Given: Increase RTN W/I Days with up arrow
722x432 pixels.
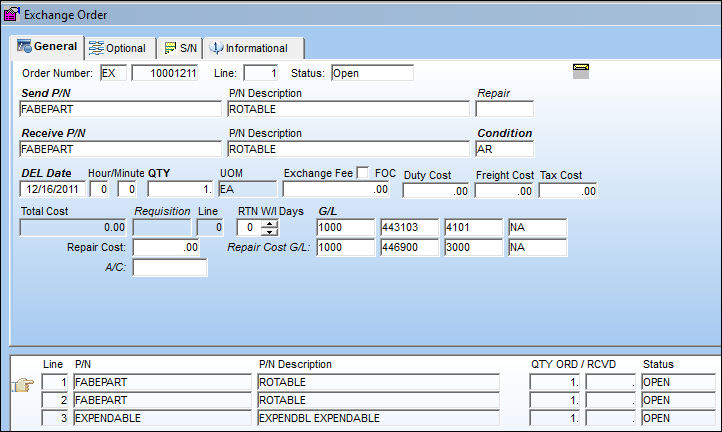Looking at the screenshot, I should [269, 224].
